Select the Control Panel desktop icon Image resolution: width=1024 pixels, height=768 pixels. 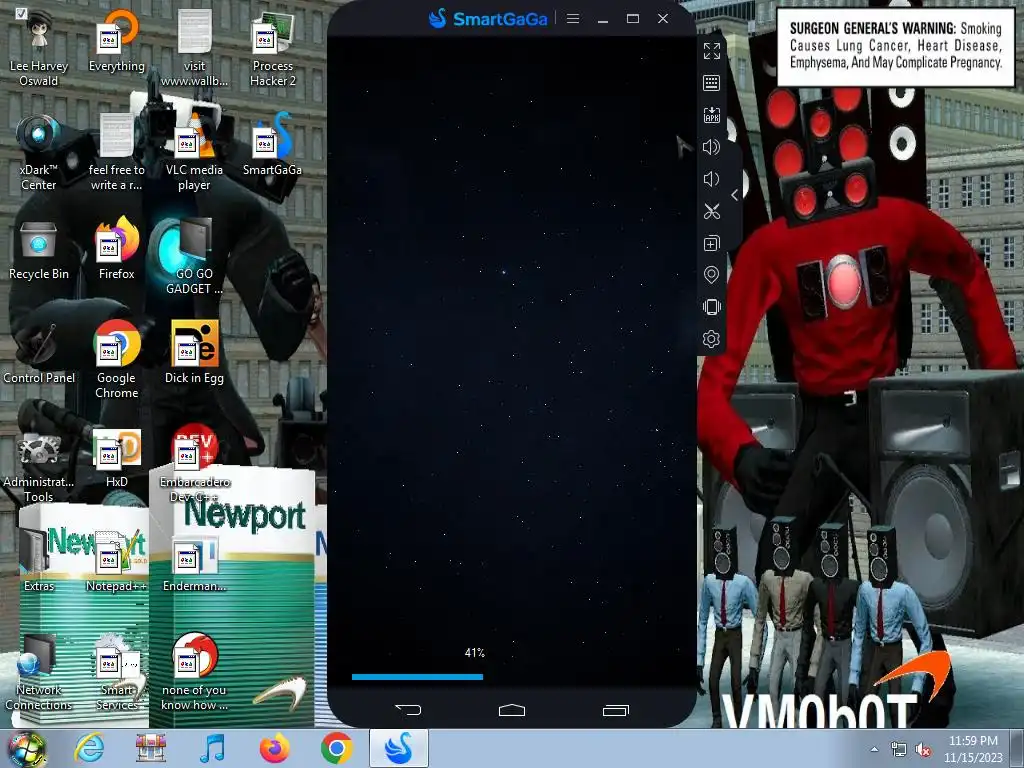pos(39,353)
